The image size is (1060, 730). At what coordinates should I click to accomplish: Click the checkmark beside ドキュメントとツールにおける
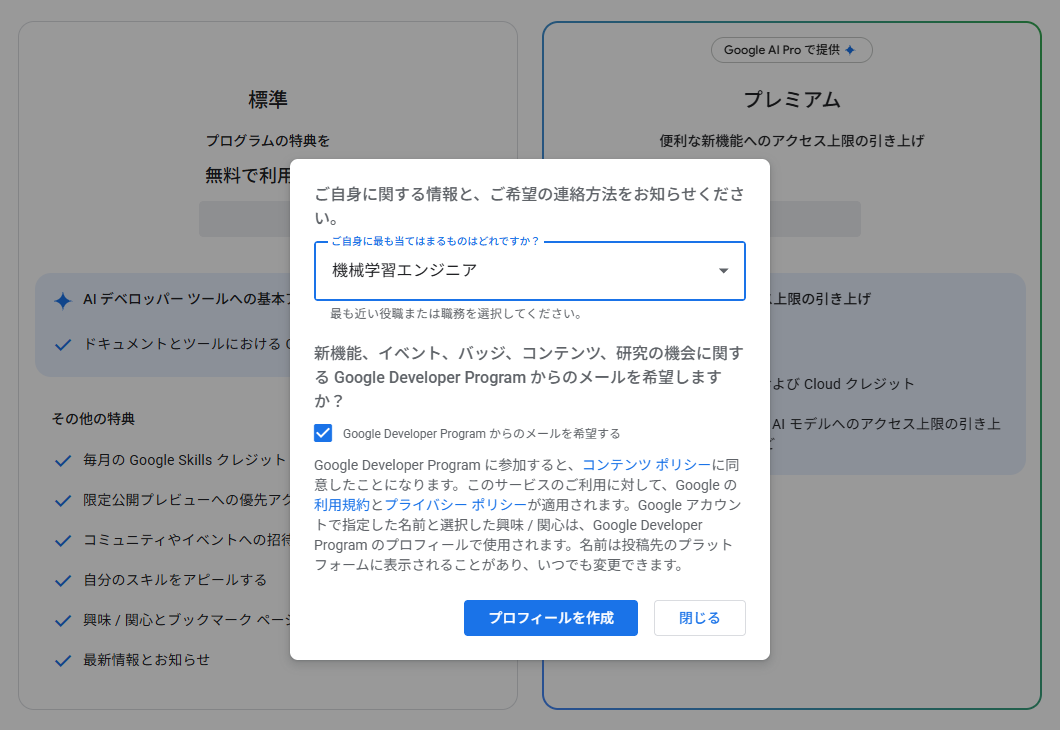coord(63,345)
